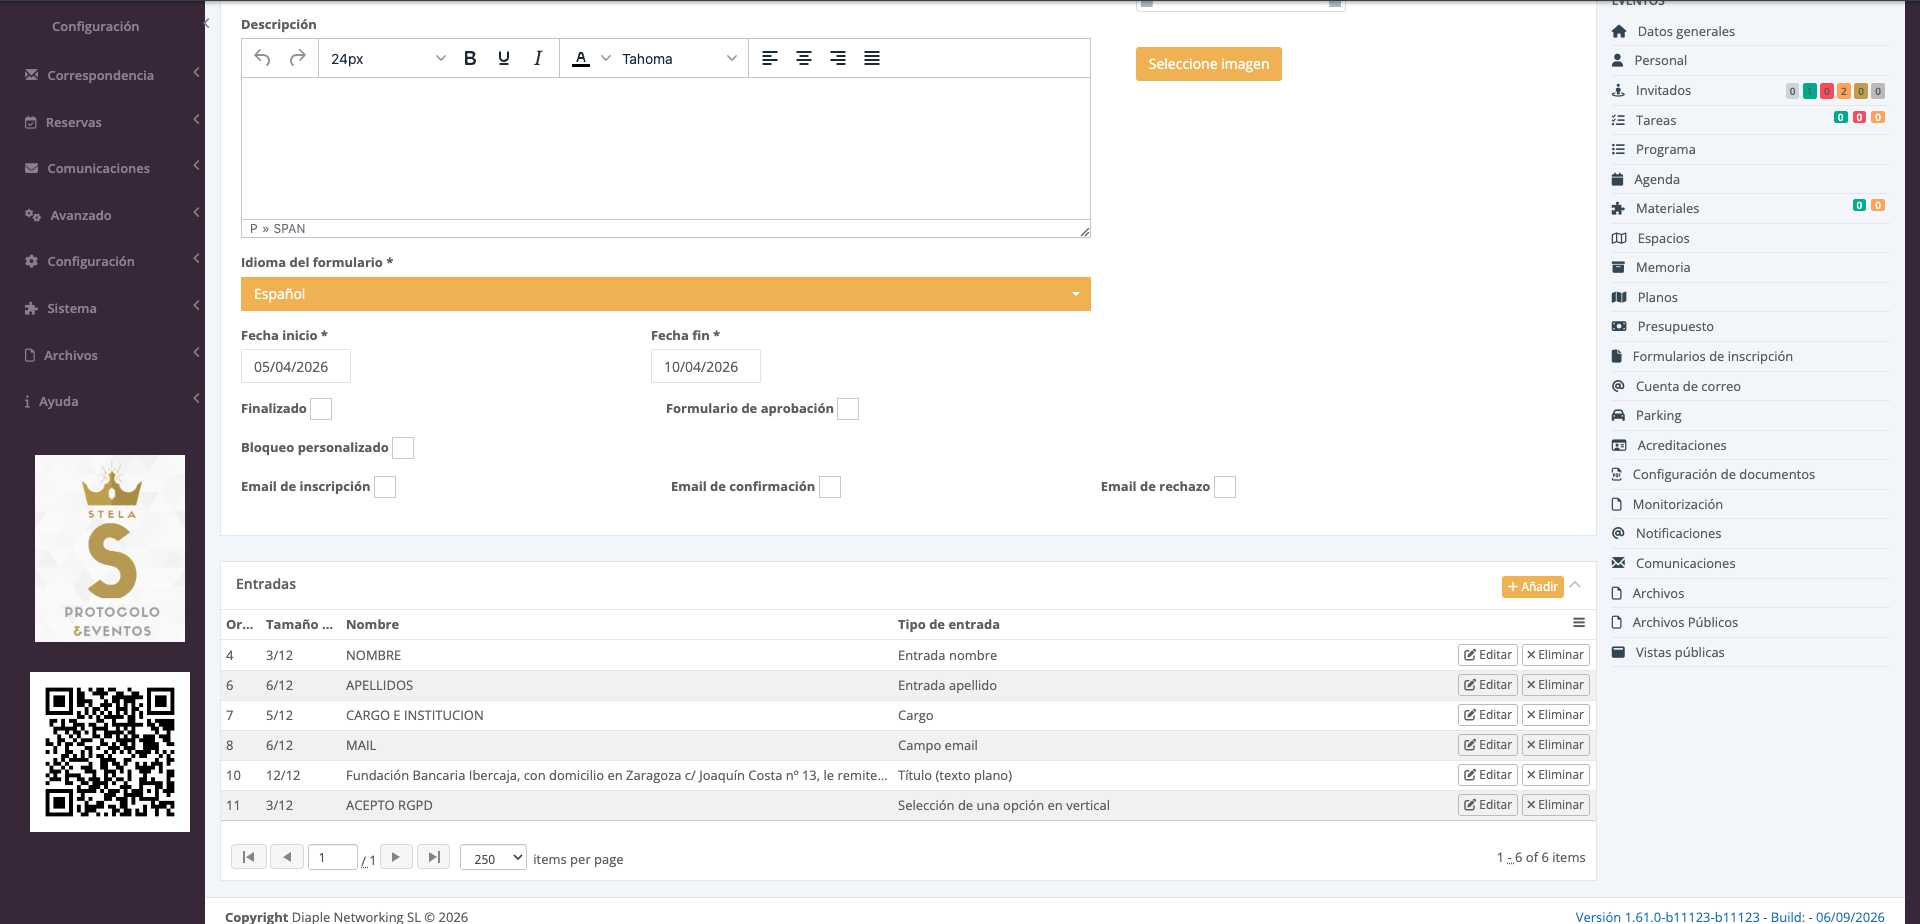This screenshot has height=924, width=1920.
Task: Open the Entradas grid column menu icon
Action: 1579,623
